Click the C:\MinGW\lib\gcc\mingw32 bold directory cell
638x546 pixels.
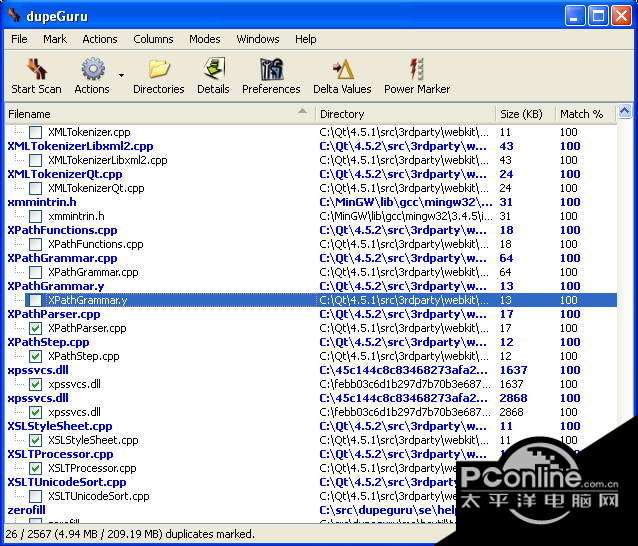pos(406,202)
